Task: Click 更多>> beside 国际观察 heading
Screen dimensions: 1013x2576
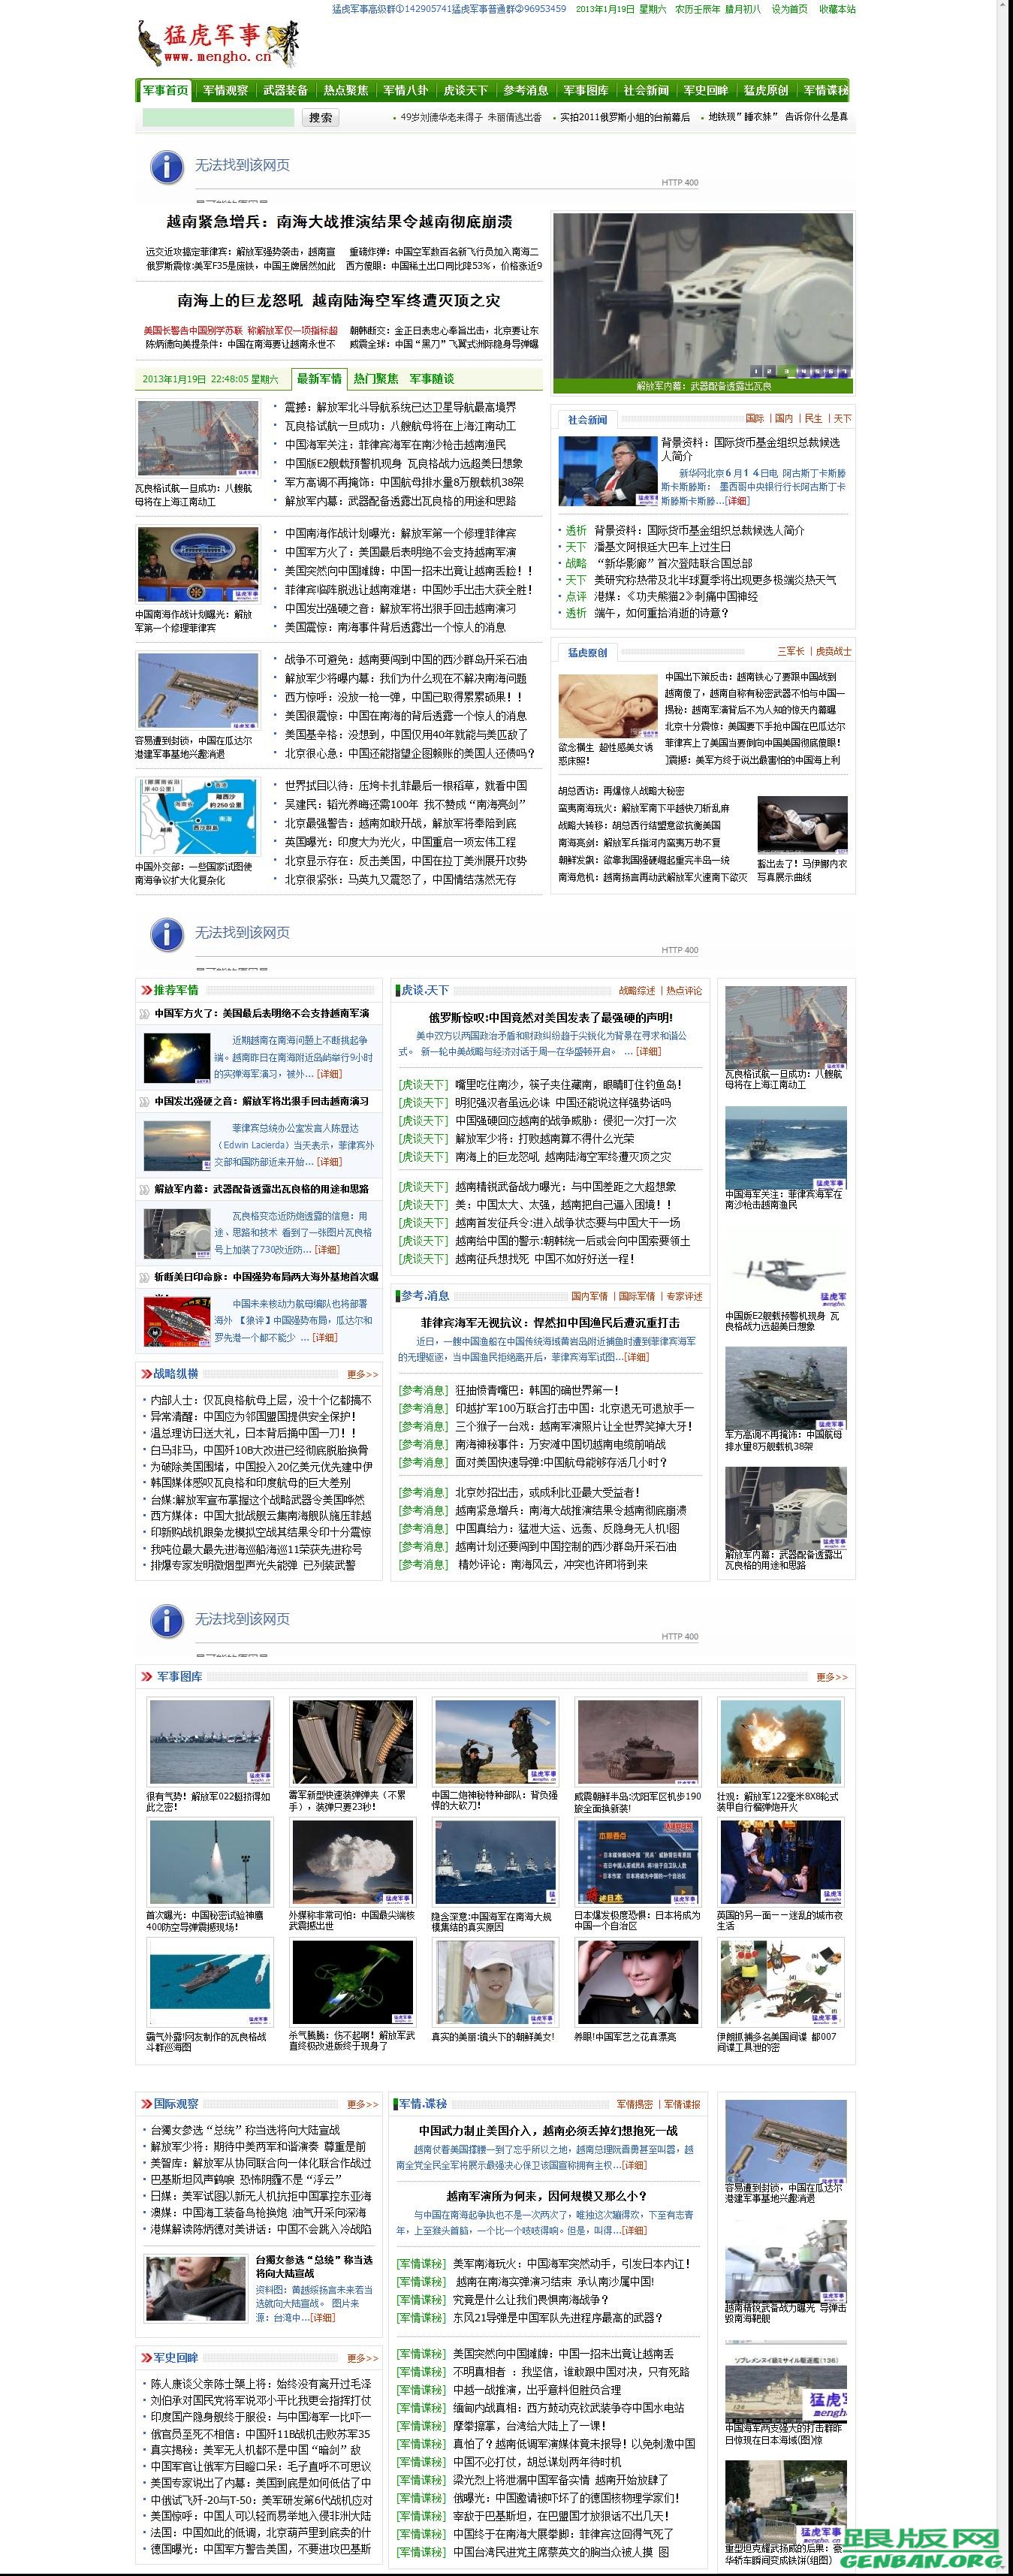Action: (x=362, y=2105)
